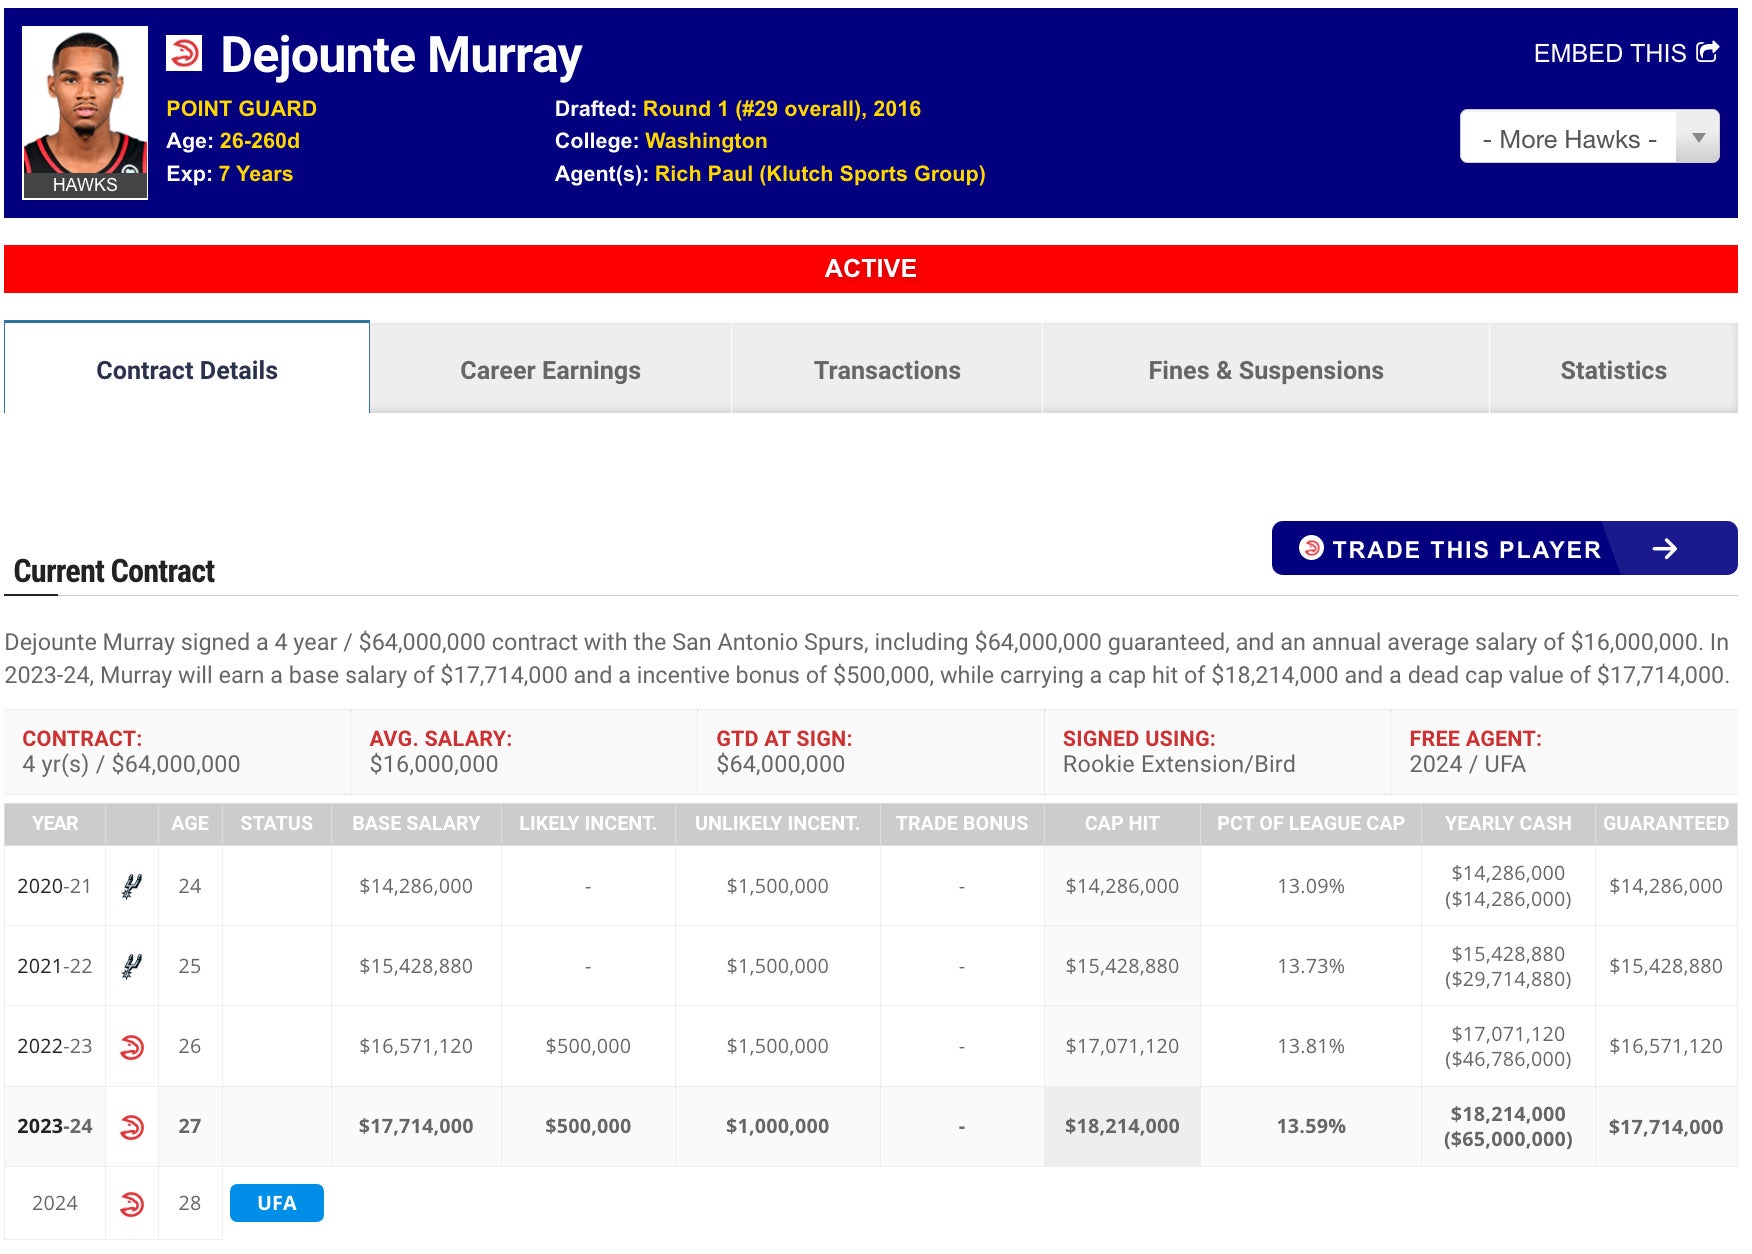The width and height of the screenshot is (1752, 1254).
Task: Click the $15,428,880 base salary cell
Action: coord(416,966)
